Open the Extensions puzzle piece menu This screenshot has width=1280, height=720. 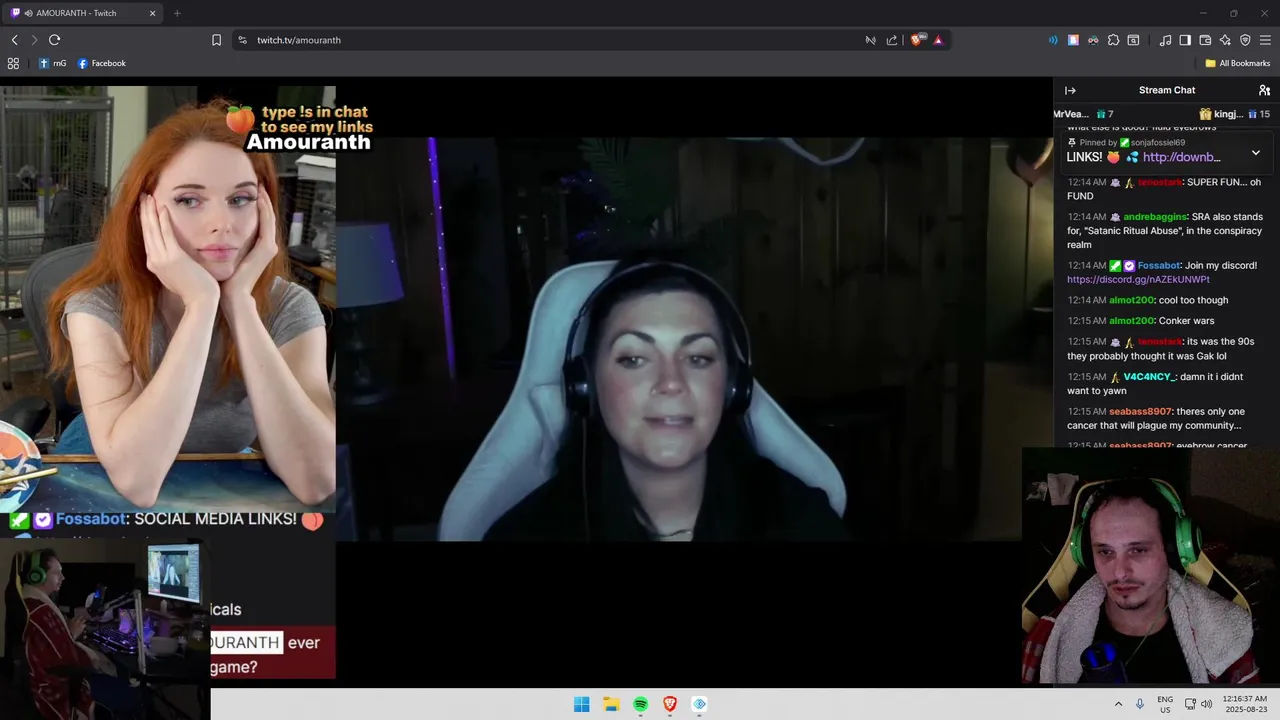coord(1113,40)
